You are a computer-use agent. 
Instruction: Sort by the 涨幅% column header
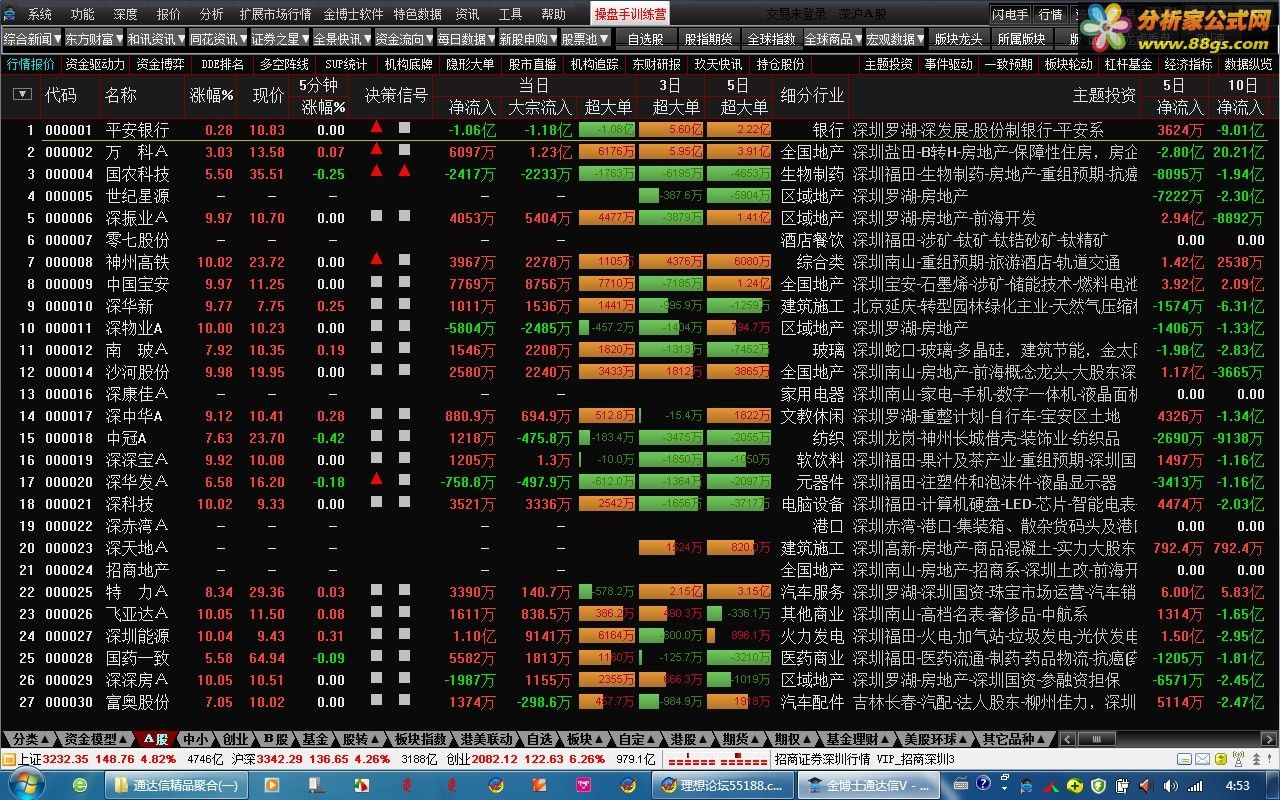(212, 95)
